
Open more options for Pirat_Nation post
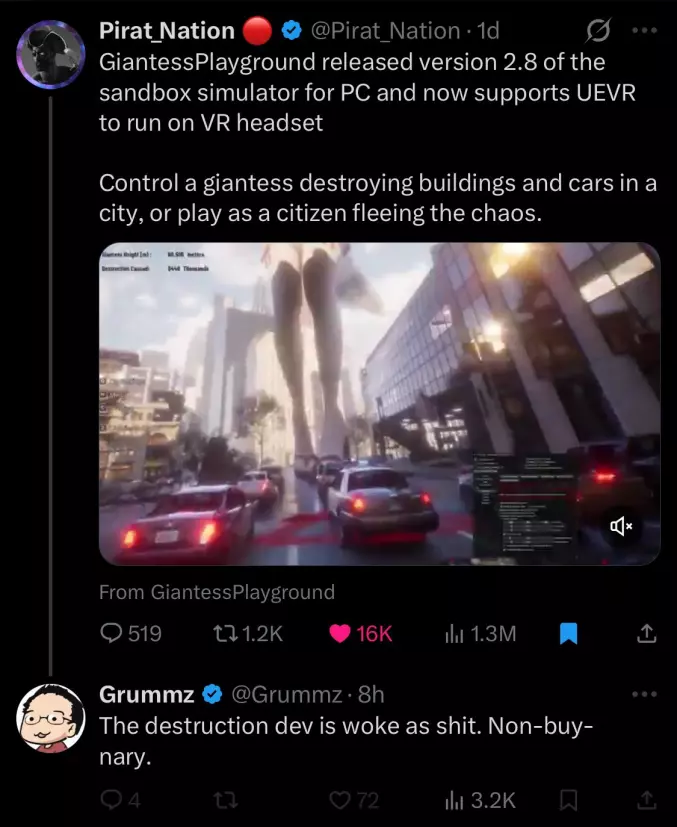(645, 31)
